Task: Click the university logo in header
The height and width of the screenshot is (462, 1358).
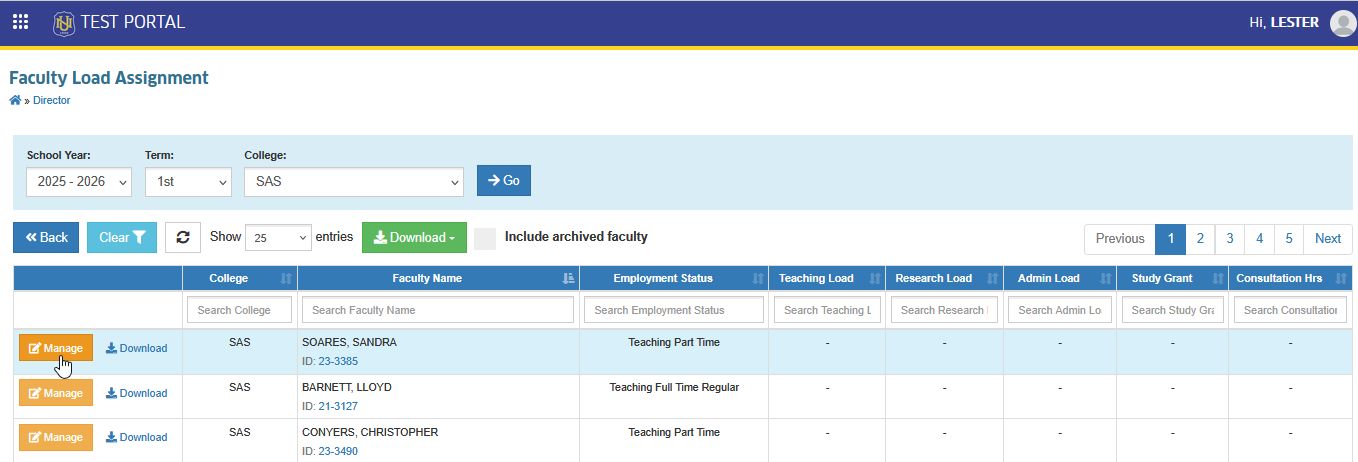Action: 64,22
